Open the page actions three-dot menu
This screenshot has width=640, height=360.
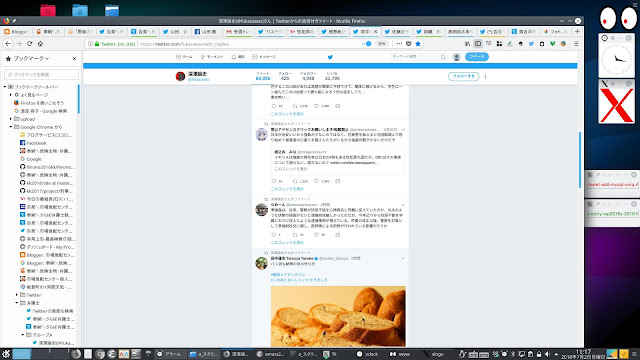[x=399, y=44]
